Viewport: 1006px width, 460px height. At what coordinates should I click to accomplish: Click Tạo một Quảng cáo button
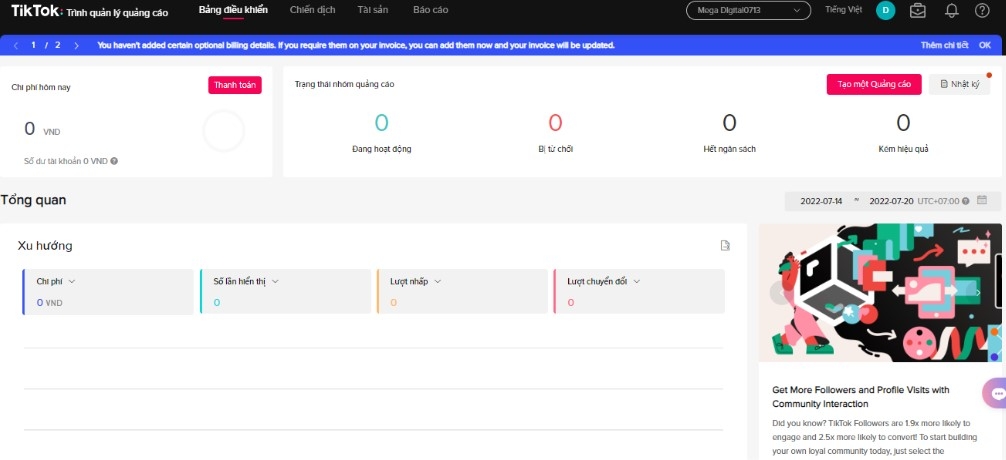[x=874, y=84]
